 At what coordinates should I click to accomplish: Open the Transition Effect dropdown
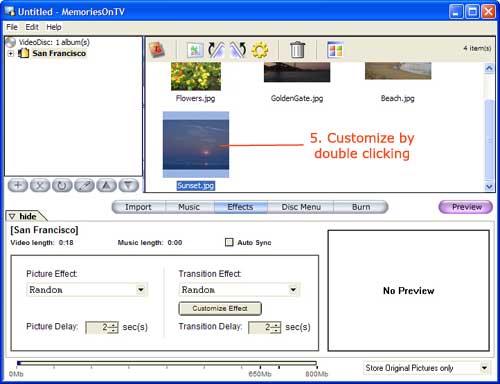point(293,290)
